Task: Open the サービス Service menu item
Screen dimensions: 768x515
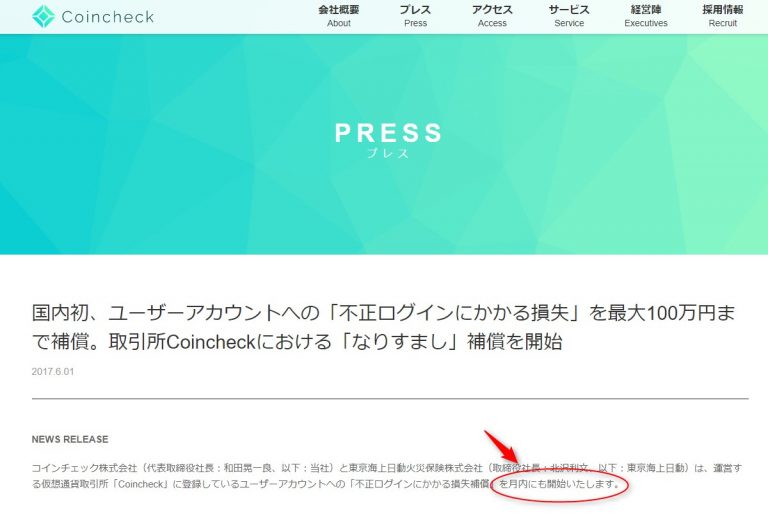Action: coord(569,16)
